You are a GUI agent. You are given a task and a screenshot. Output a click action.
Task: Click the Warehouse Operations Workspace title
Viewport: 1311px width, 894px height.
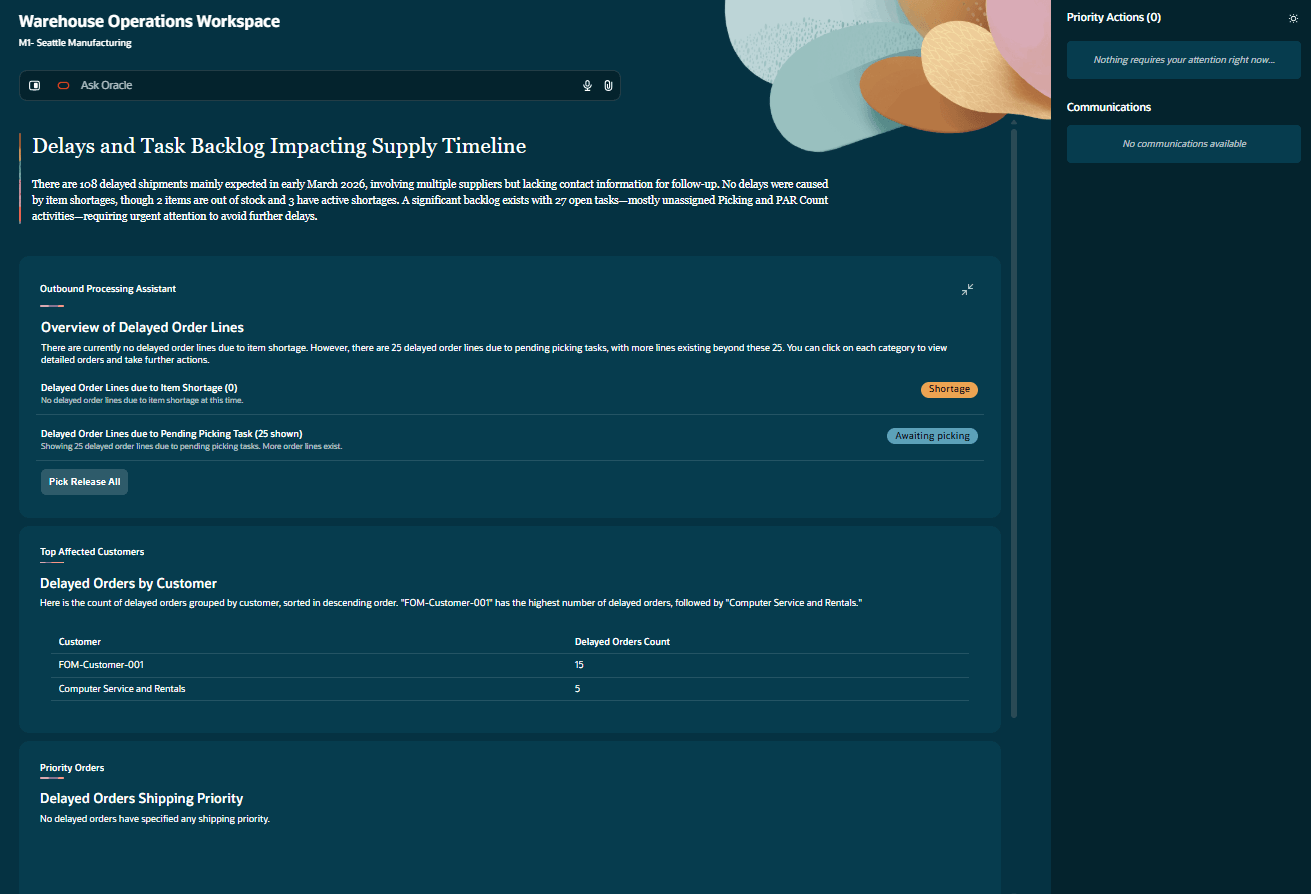pos(149,22)
